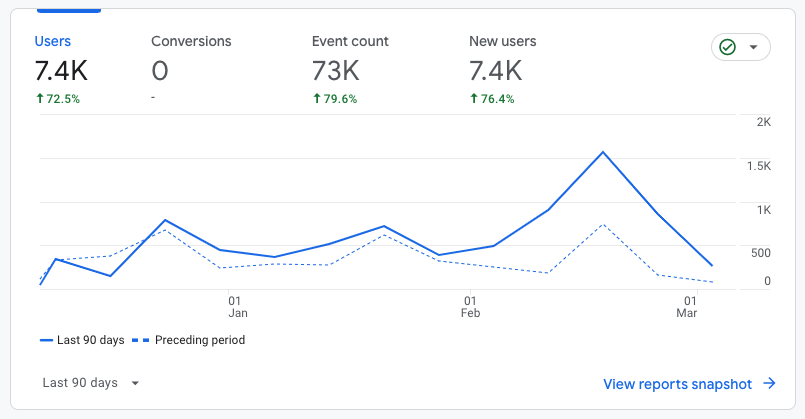Click the arrow icon after View reports snapshot
Viewport: 805px width, 419px height.
click(x=769, y=383)
